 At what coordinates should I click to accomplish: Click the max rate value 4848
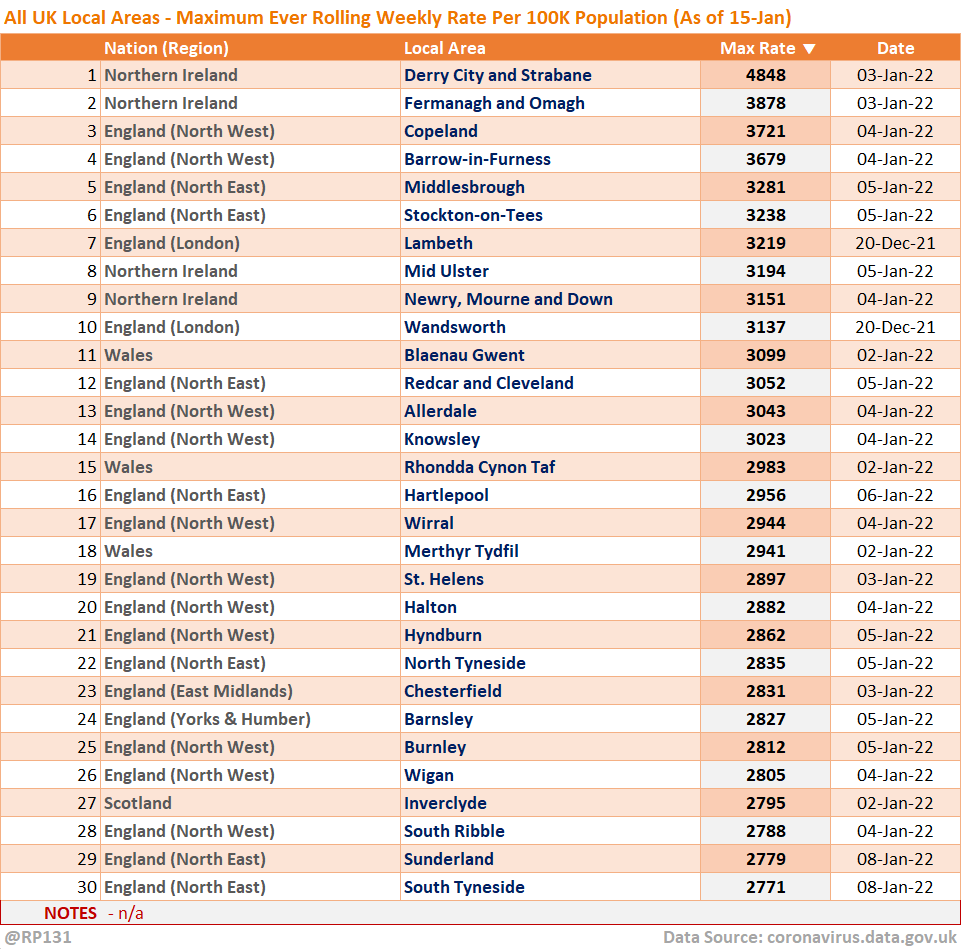[x=765, y=75]
